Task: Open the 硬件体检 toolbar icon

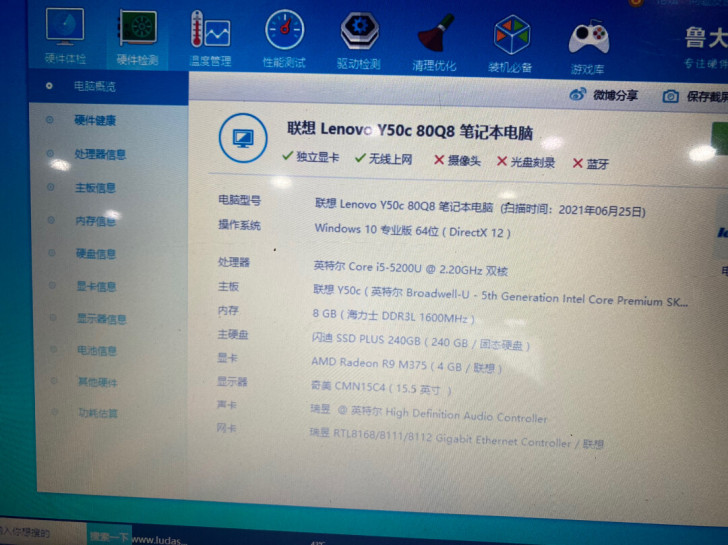Action: pos(65,36)
